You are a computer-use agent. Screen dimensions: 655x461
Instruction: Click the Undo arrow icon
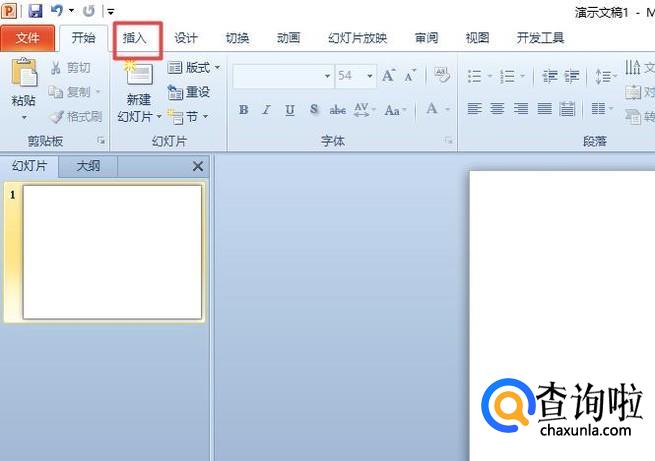57,11
